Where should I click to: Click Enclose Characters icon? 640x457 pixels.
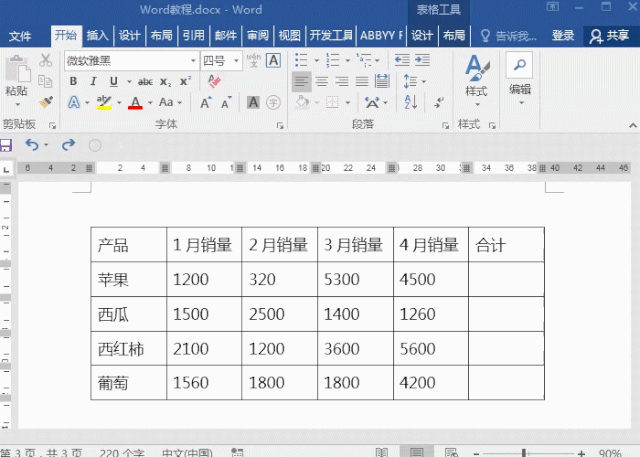click(273, 102)
